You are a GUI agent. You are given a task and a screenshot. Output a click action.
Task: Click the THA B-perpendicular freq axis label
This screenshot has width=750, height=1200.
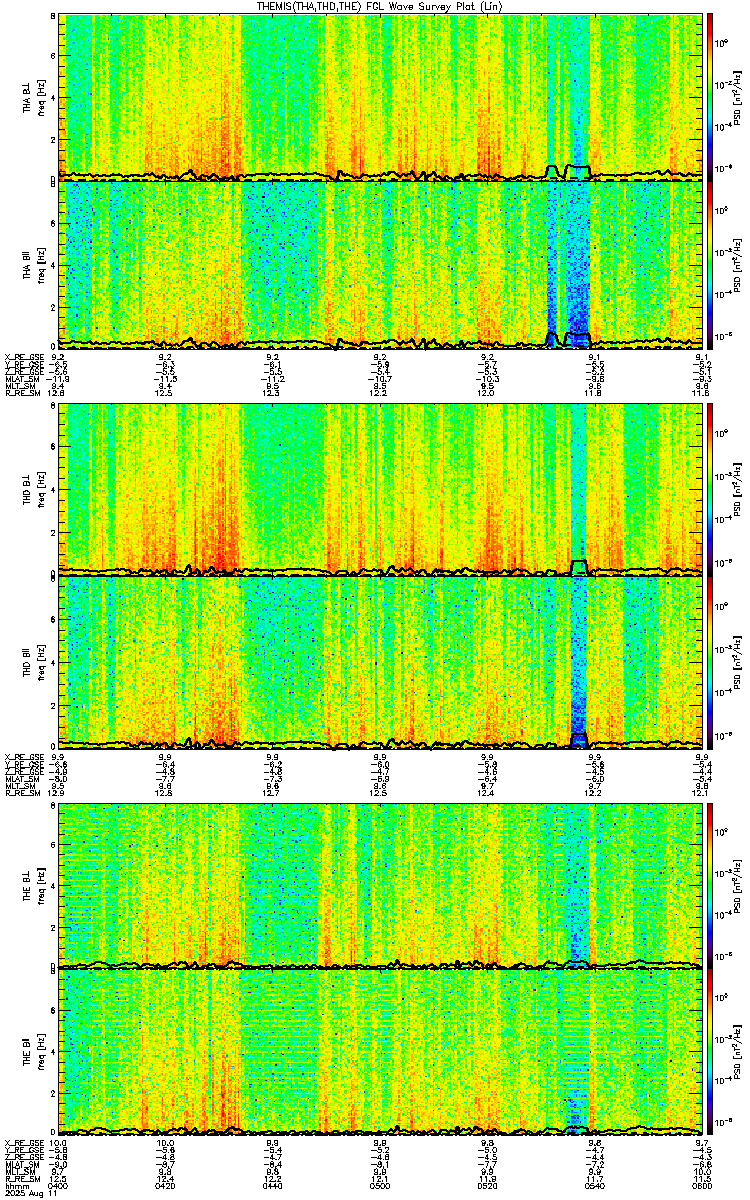click(x=36, y=96)
